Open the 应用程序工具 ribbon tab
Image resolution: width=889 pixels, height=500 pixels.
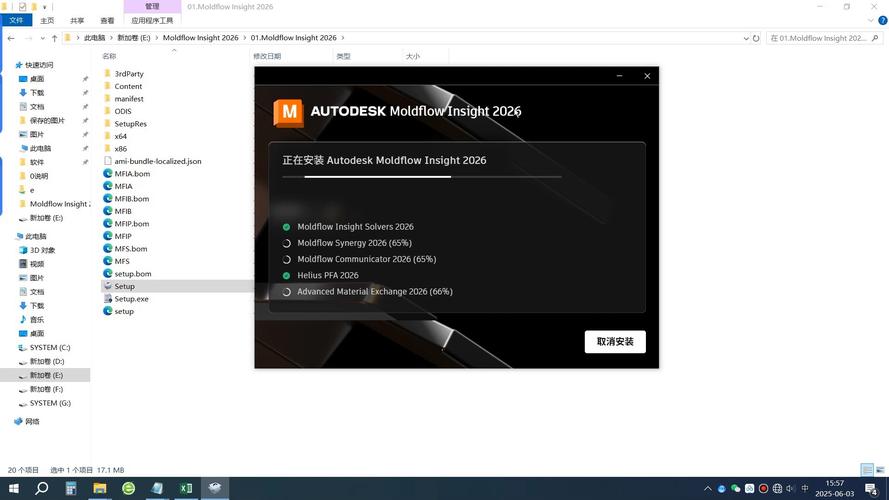click(152, 20)
